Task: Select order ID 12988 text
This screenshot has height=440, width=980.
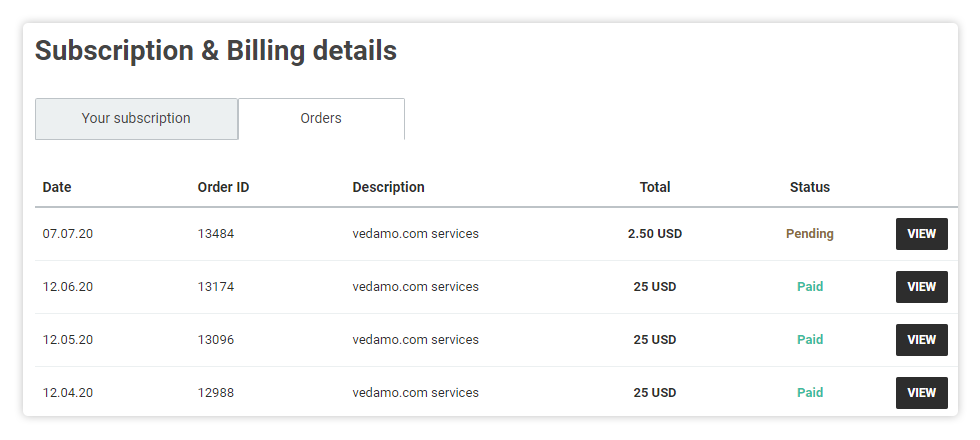Action: 216,393
